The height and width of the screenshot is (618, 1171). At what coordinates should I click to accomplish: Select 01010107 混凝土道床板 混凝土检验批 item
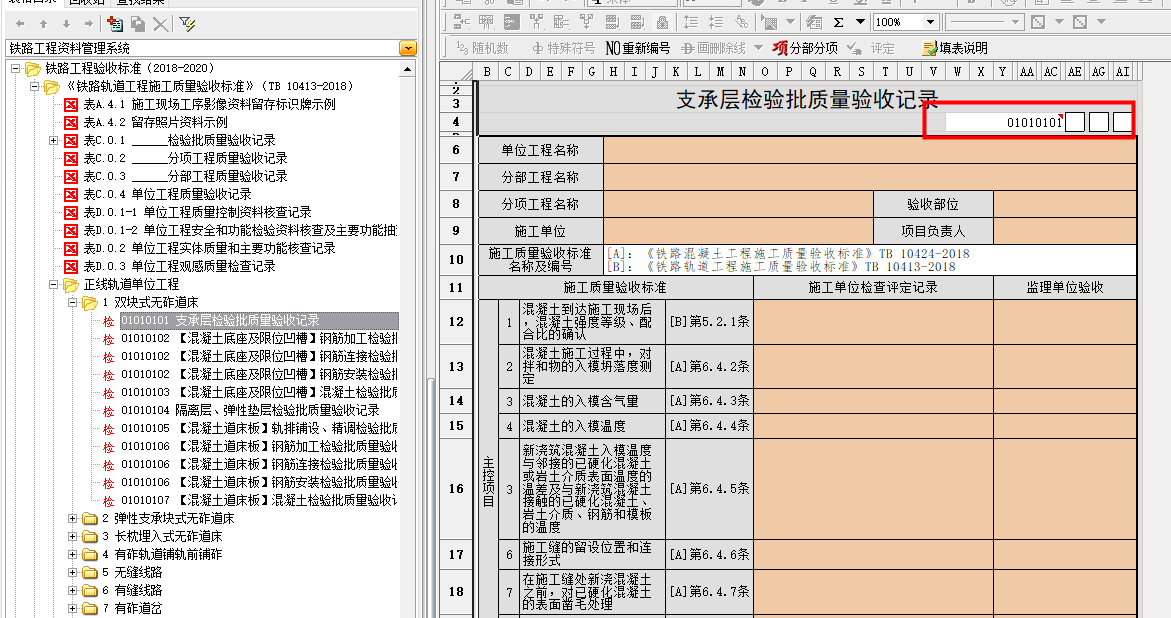259,500
